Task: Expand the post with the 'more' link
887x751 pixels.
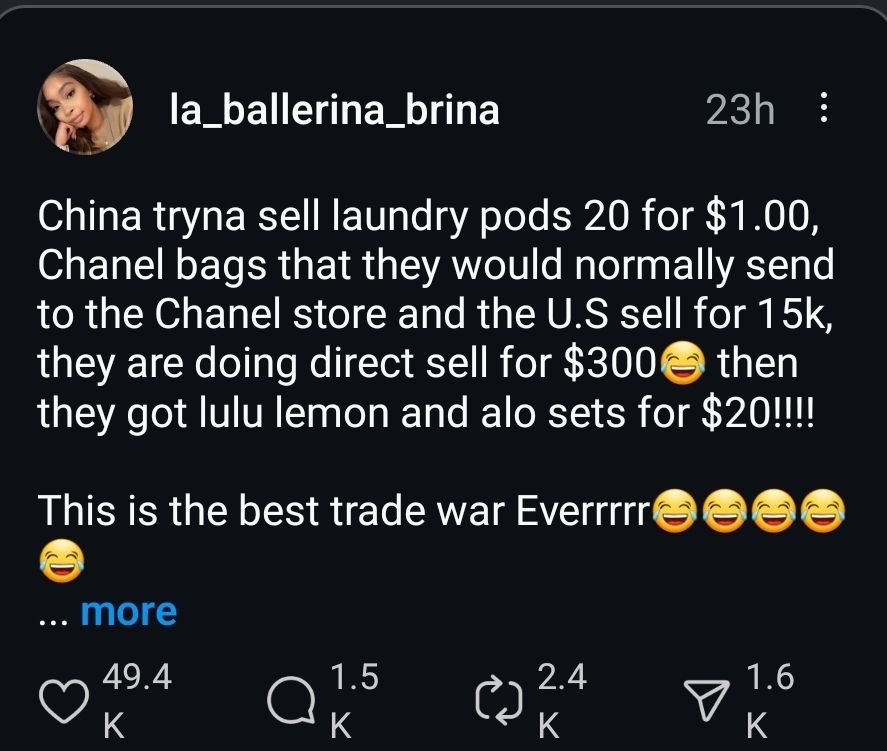Action: coord(128,611)
